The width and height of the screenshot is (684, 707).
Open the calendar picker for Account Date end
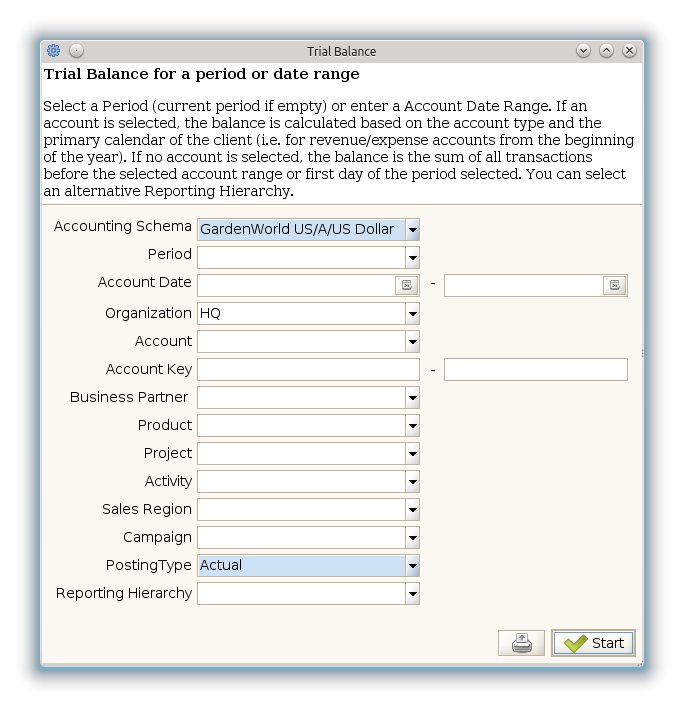coord(615,285)
